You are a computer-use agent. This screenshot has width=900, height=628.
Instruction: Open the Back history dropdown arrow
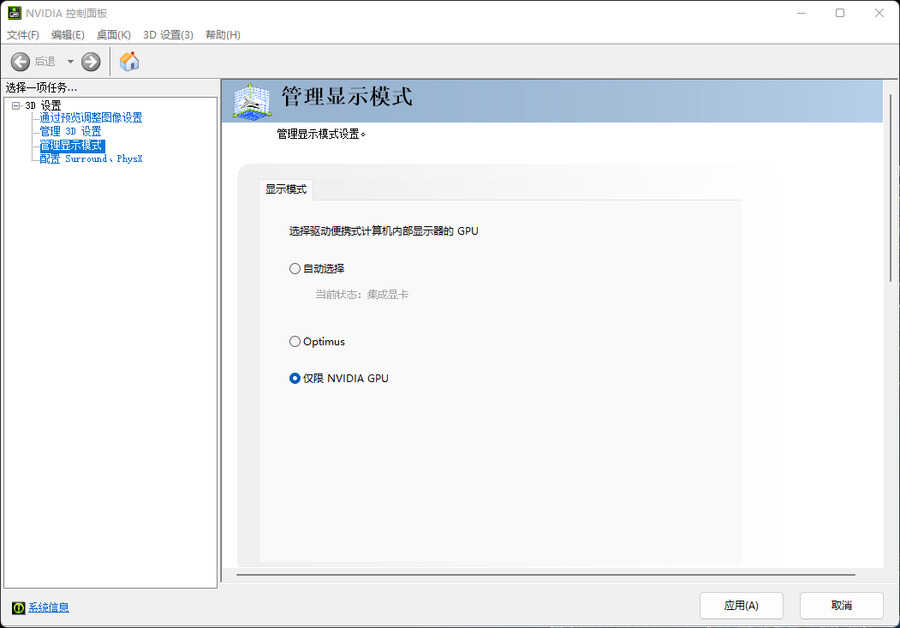(x=70, y=62)
